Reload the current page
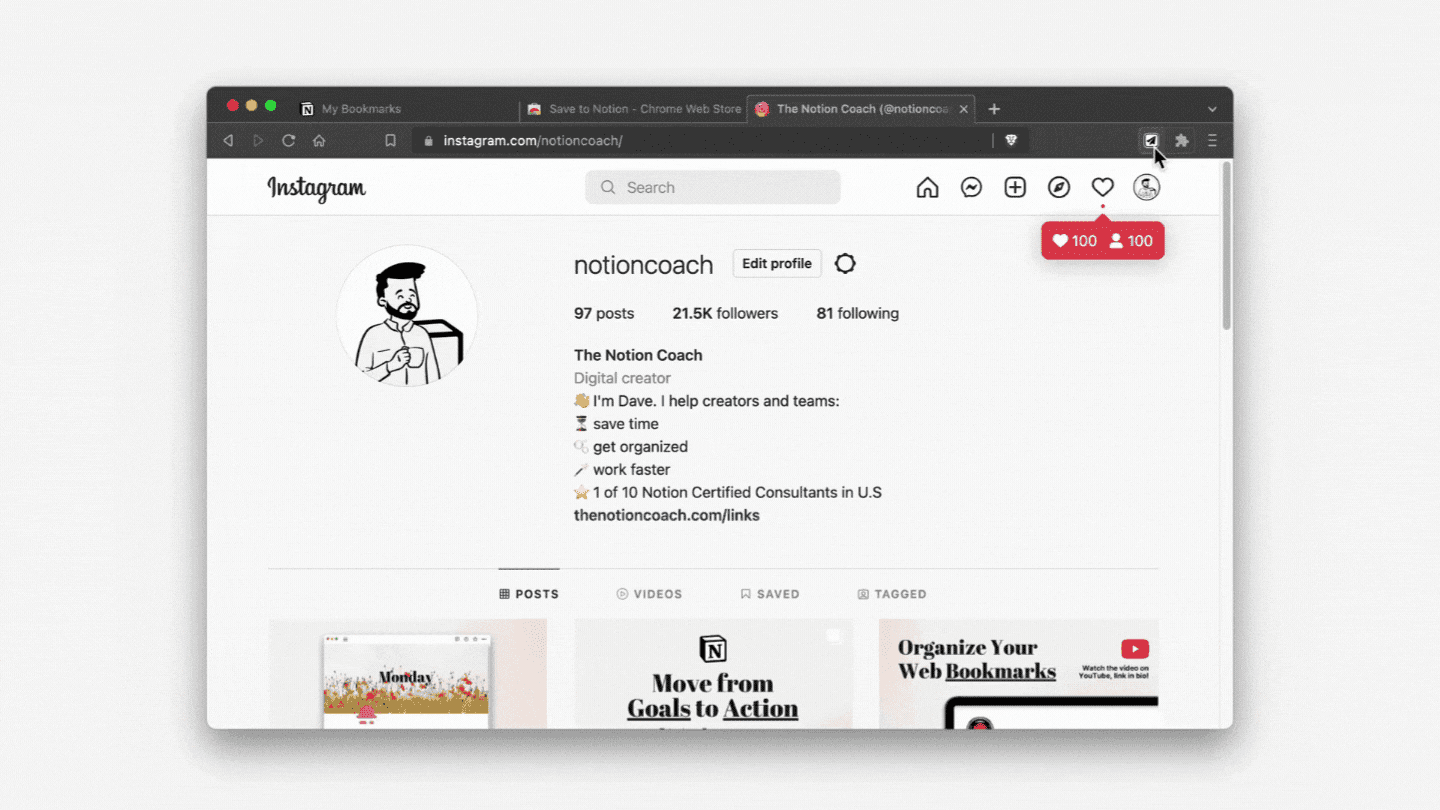Image resolution: width=1440 pixels, height=810 pixels. point(288,141)
